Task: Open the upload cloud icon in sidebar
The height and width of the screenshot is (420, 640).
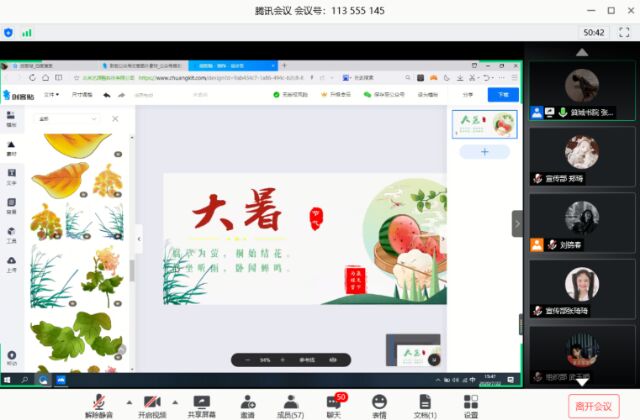Action: (x=11, y=264)
